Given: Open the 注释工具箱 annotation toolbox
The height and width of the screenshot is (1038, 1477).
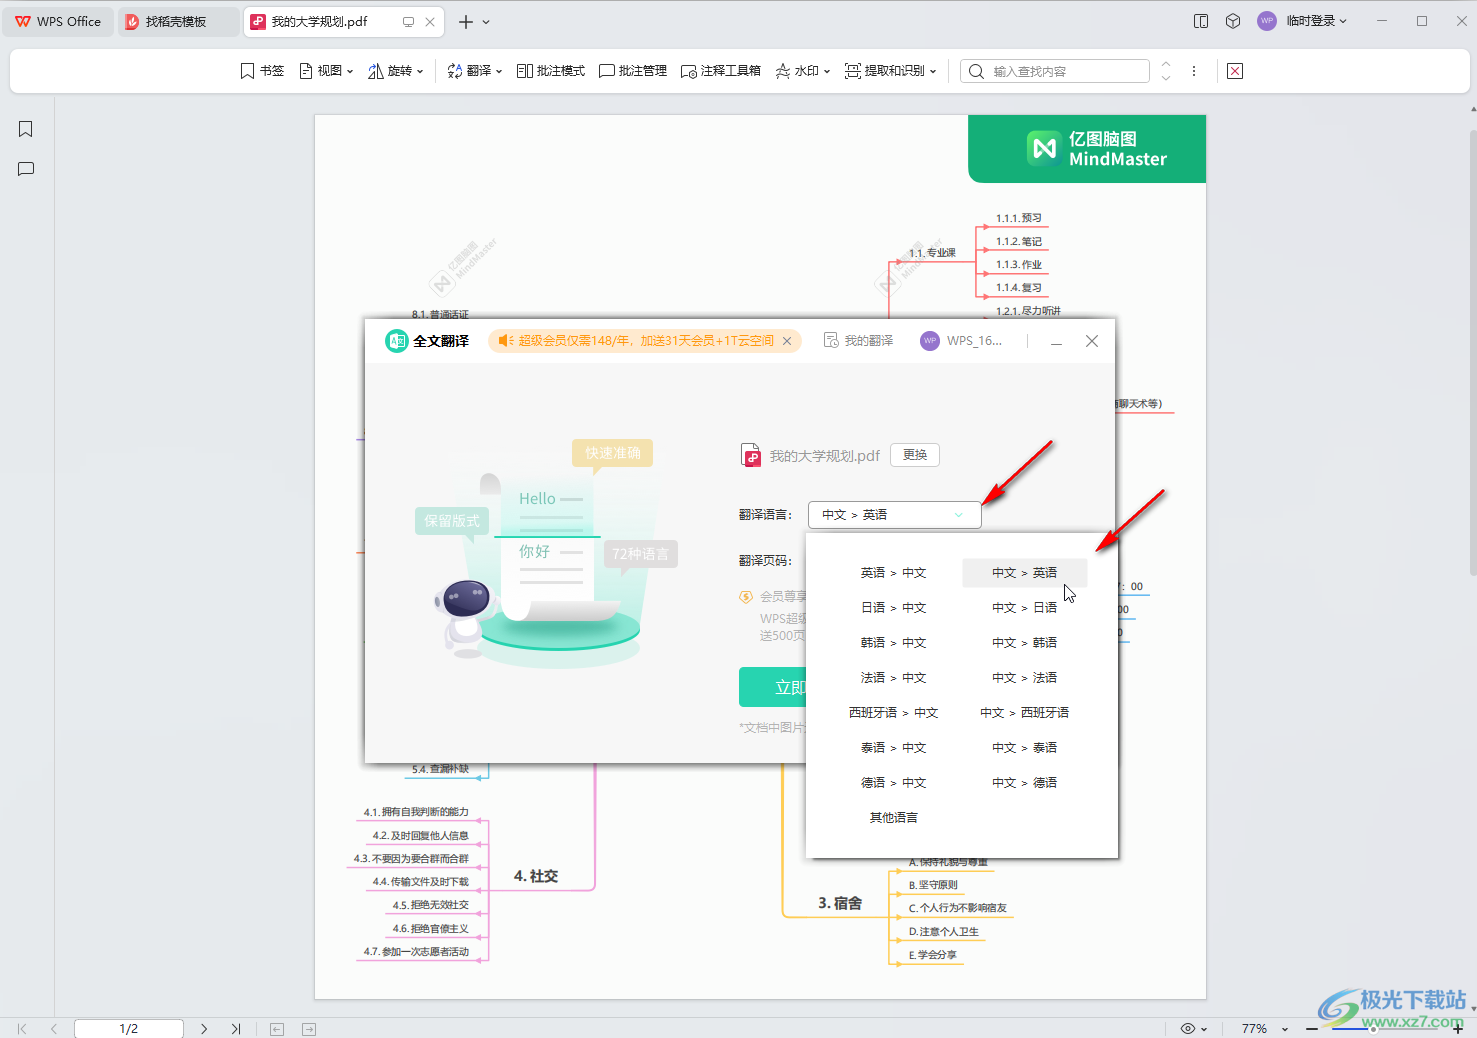Looking at the screenshot, I should tap(721, 71).
